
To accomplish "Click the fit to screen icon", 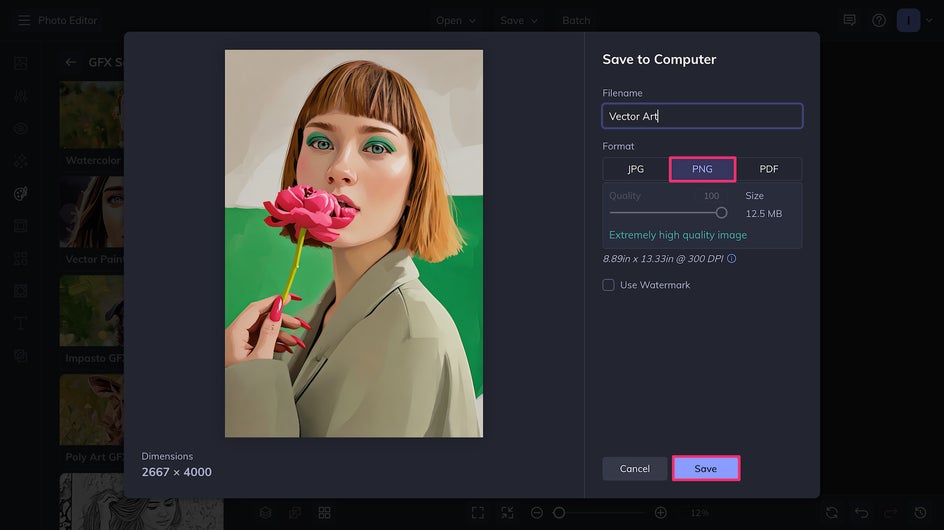I will pos(508,513).
